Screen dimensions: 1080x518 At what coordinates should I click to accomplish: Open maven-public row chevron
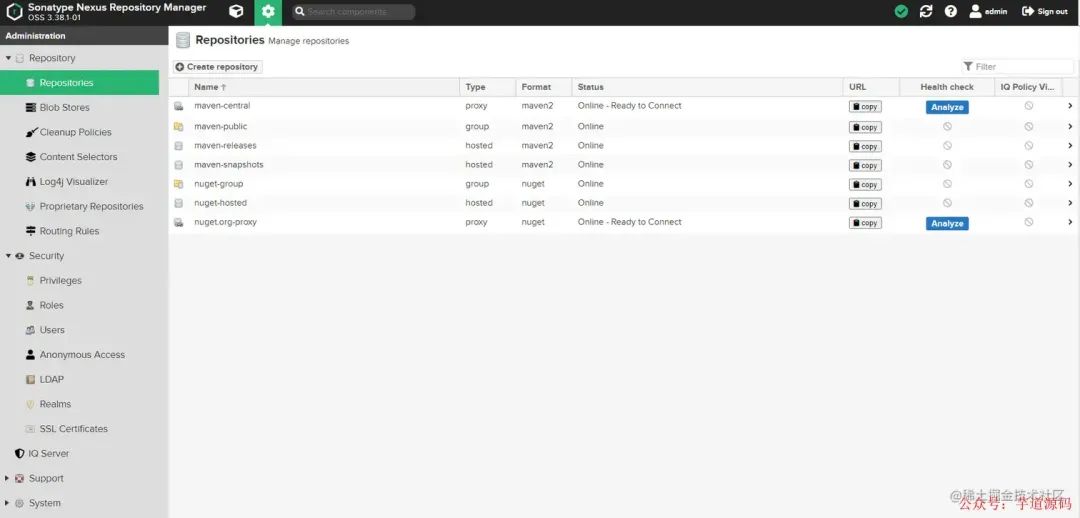[x=1070, y=127]
